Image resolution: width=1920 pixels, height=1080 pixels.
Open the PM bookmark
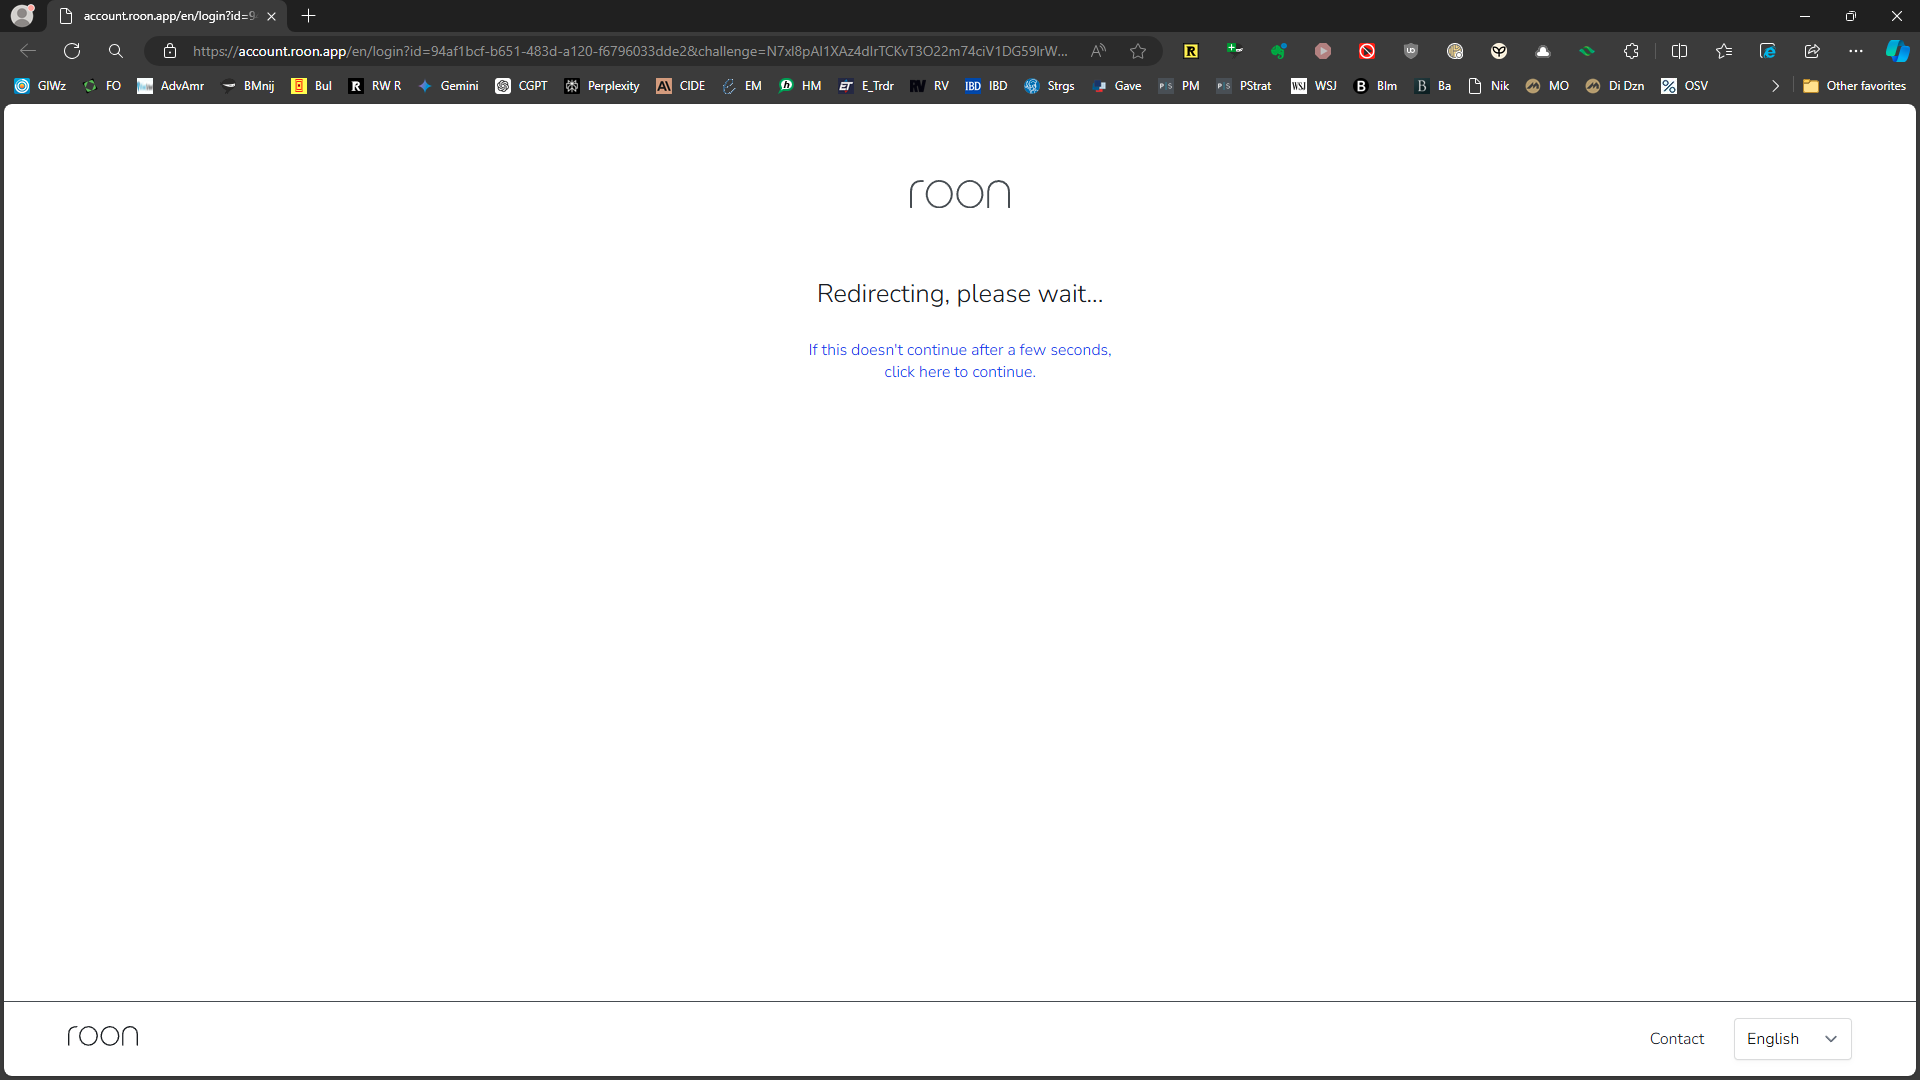[1180, 86]
